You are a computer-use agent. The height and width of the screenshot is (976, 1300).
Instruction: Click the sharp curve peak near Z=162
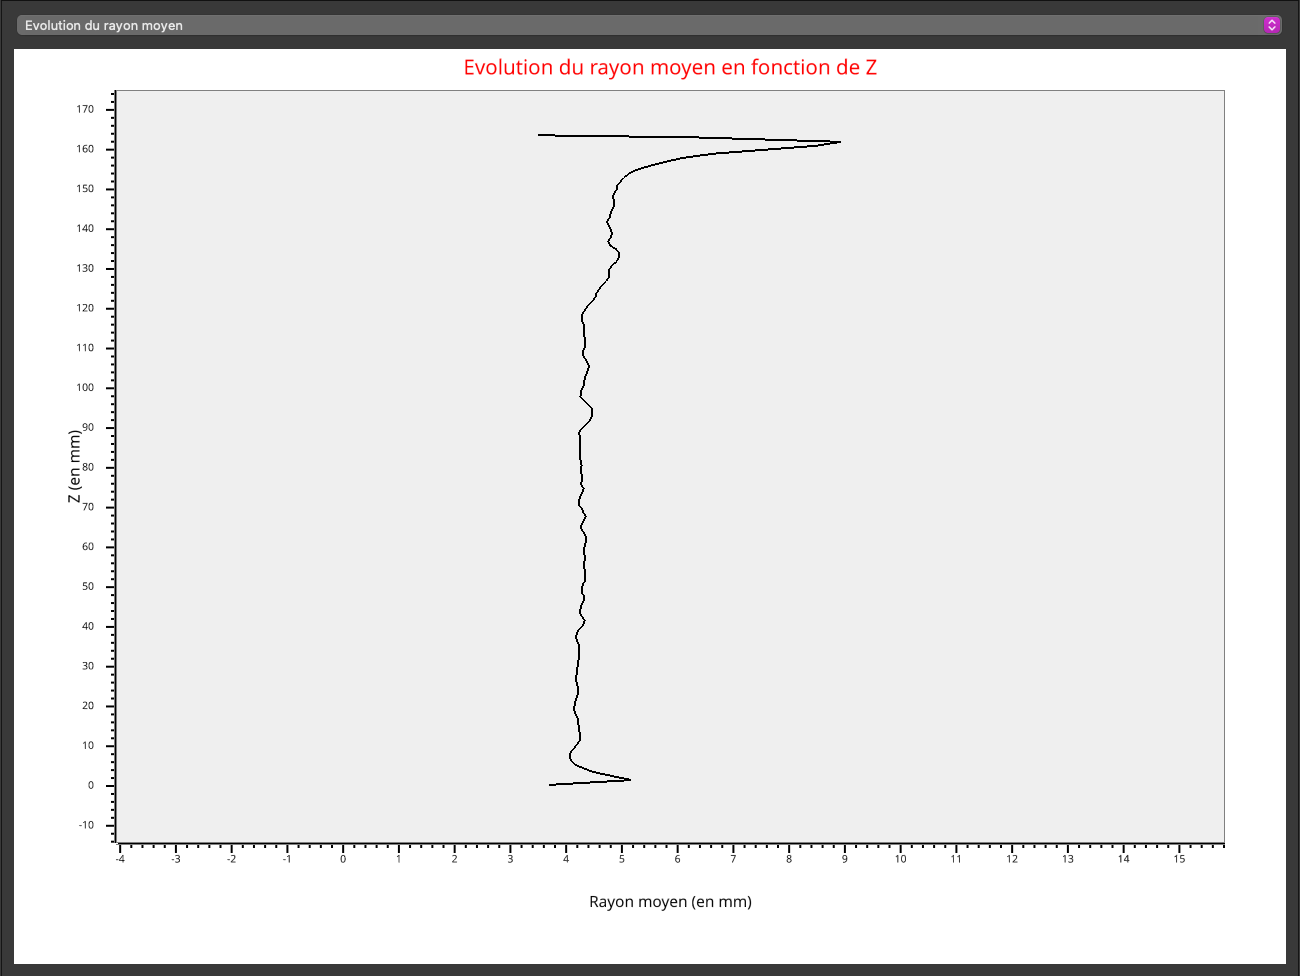(838, 142)
